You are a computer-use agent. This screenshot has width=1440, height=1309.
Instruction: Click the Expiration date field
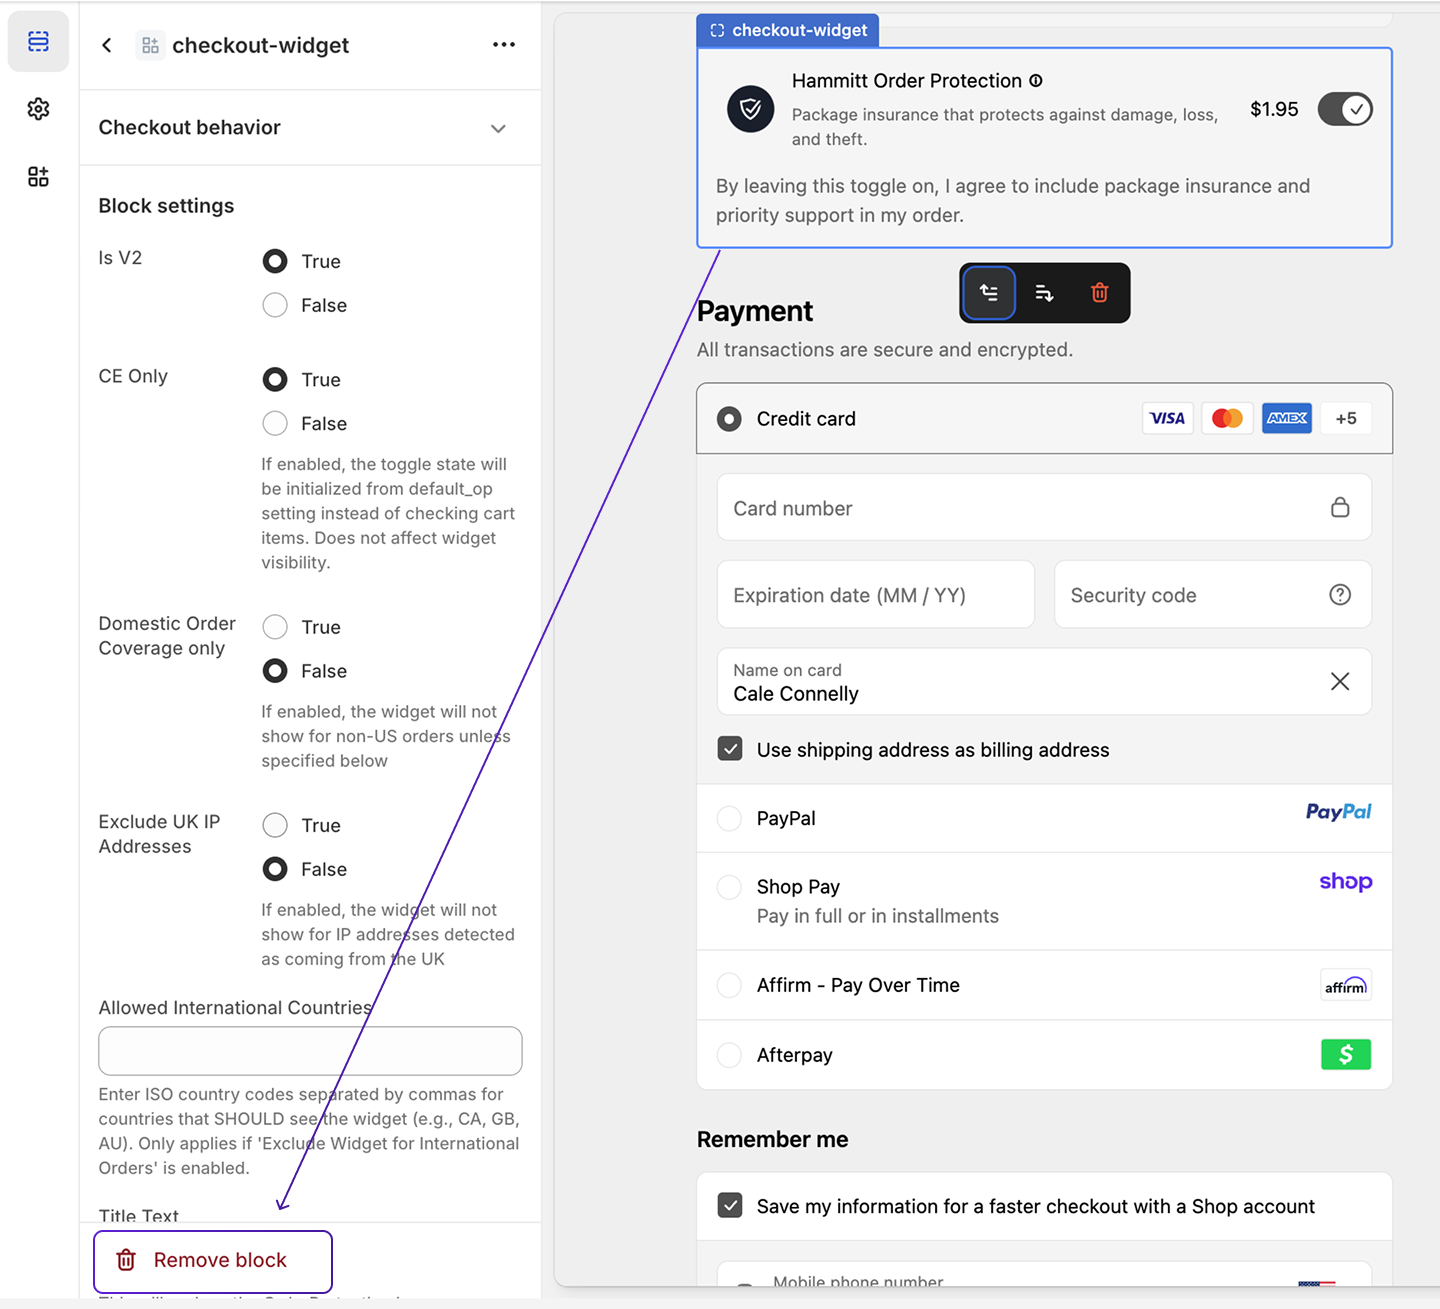[876, 595]
